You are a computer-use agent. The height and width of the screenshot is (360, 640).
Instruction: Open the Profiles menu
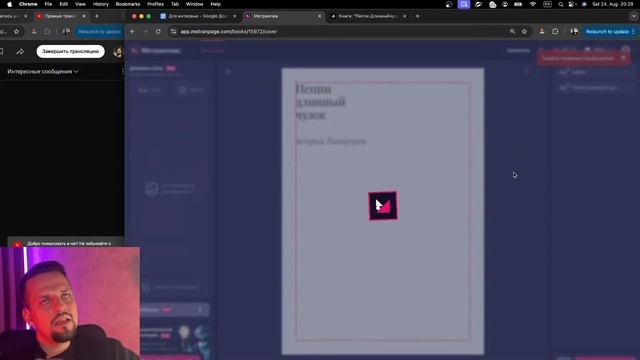tap(155, 4)
